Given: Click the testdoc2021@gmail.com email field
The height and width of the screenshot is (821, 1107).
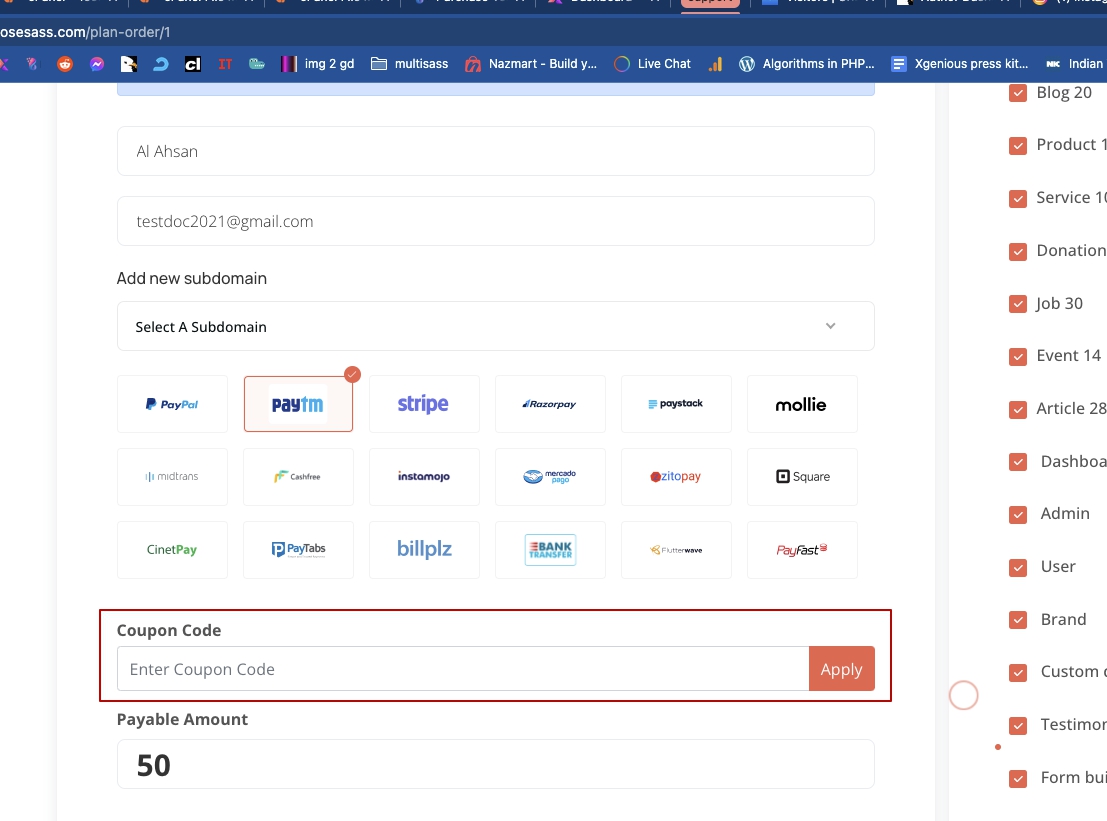Looking at the screenshot, I should 496,221.
